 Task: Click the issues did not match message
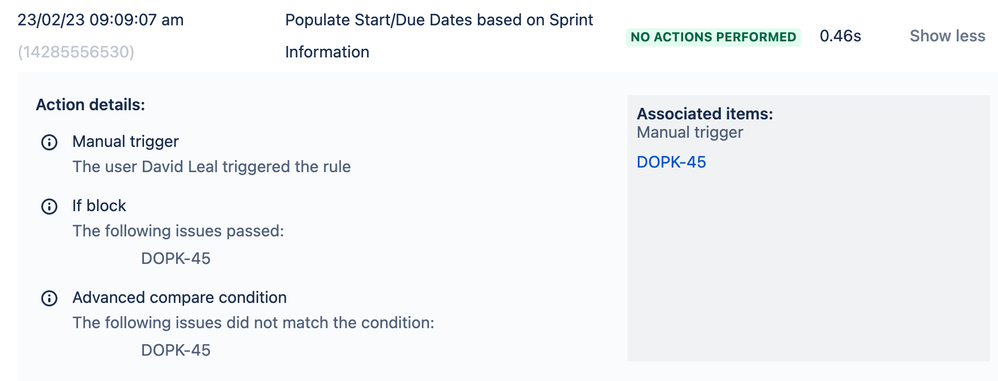[253, 323]
